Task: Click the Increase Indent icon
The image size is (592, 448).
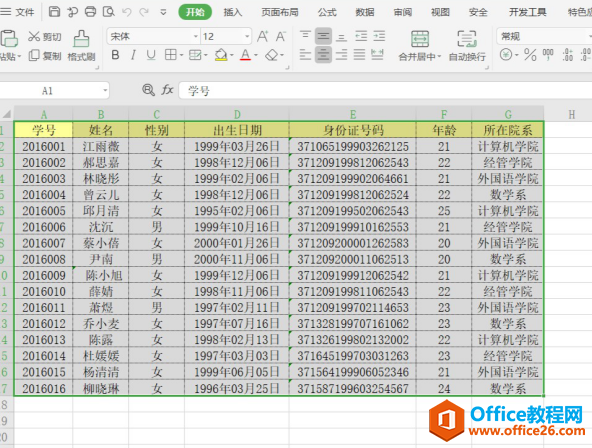Action: [x=379, y=36]
